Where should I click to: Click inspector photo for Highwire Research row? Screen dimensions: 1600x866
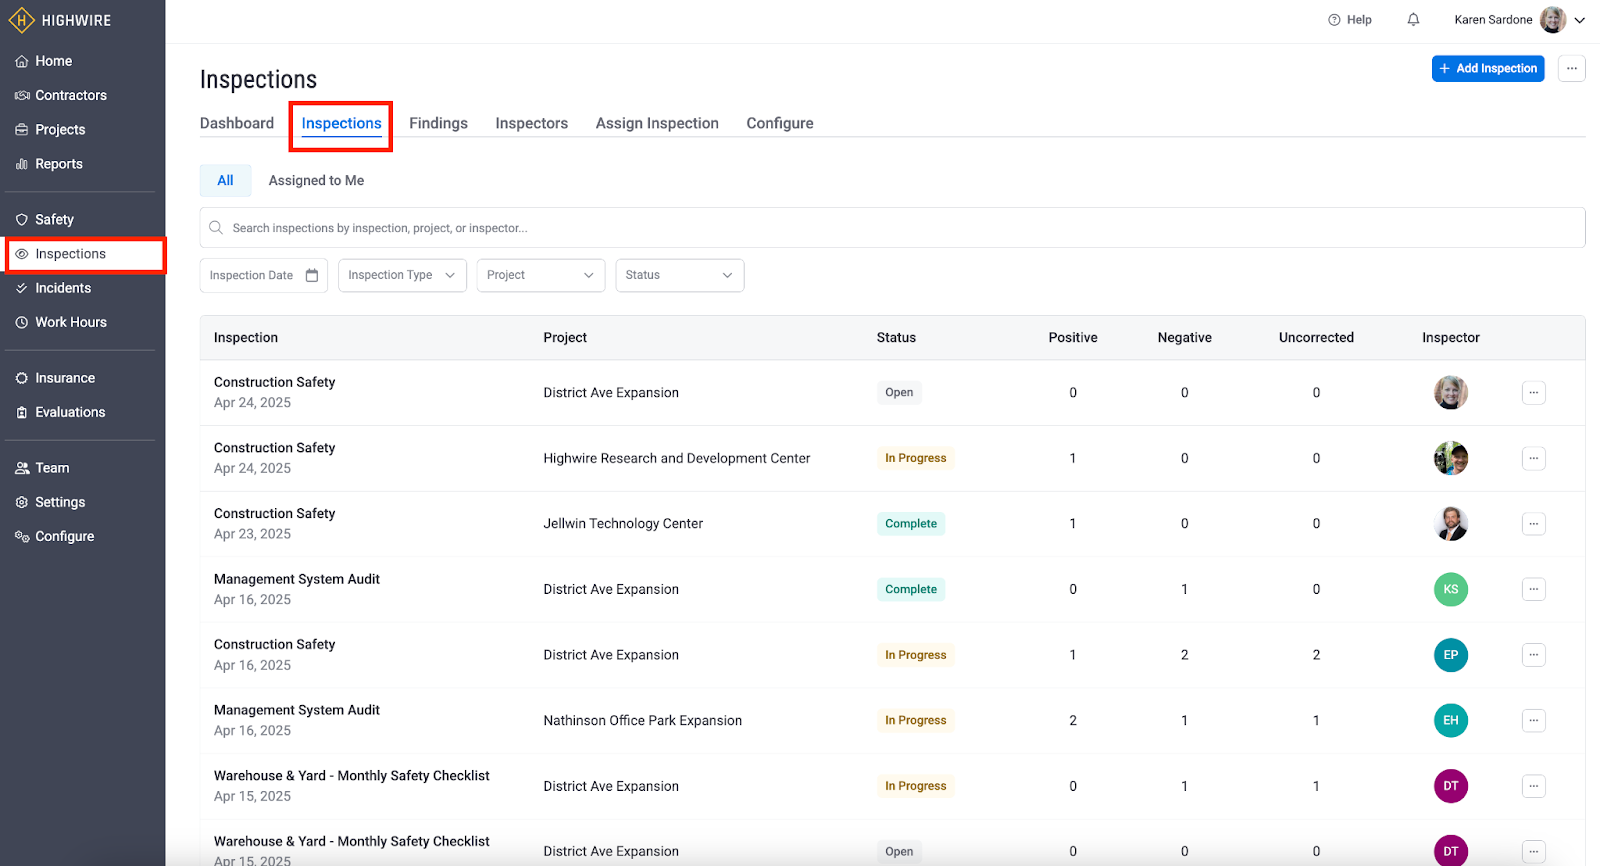(x=1450, y=458)
